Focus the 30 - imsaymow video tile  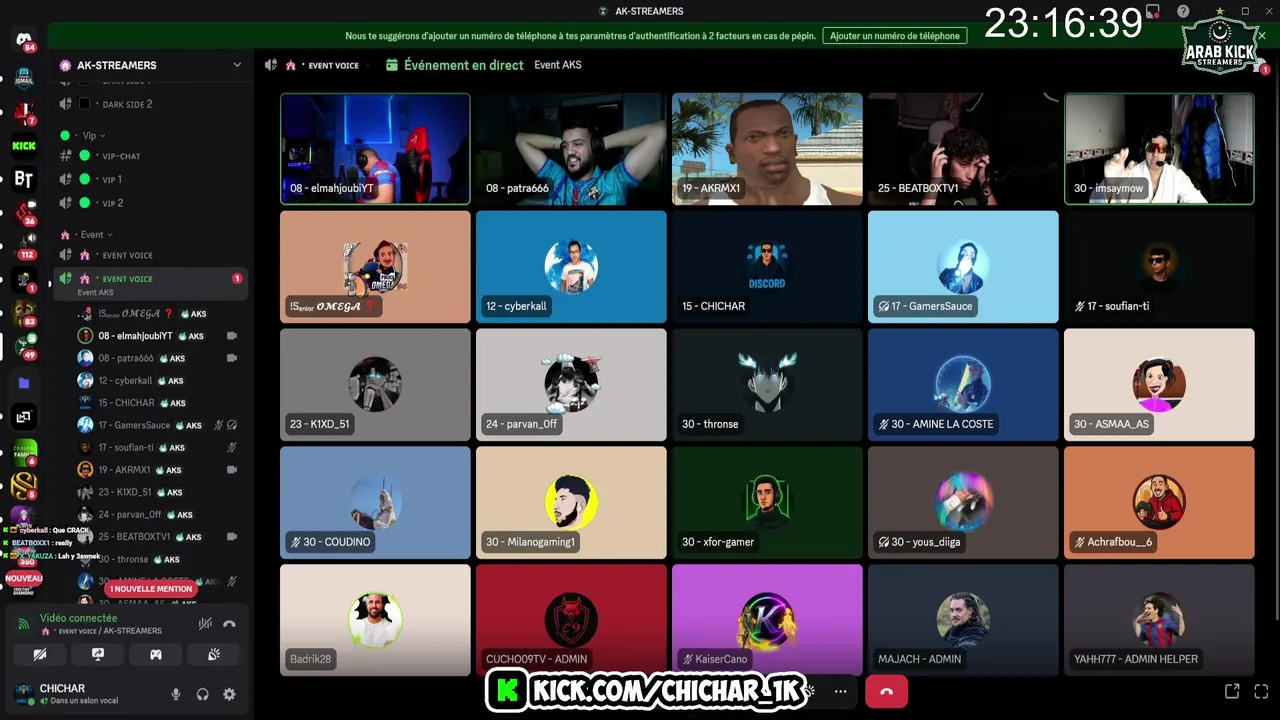click(x=1159, y=149)
